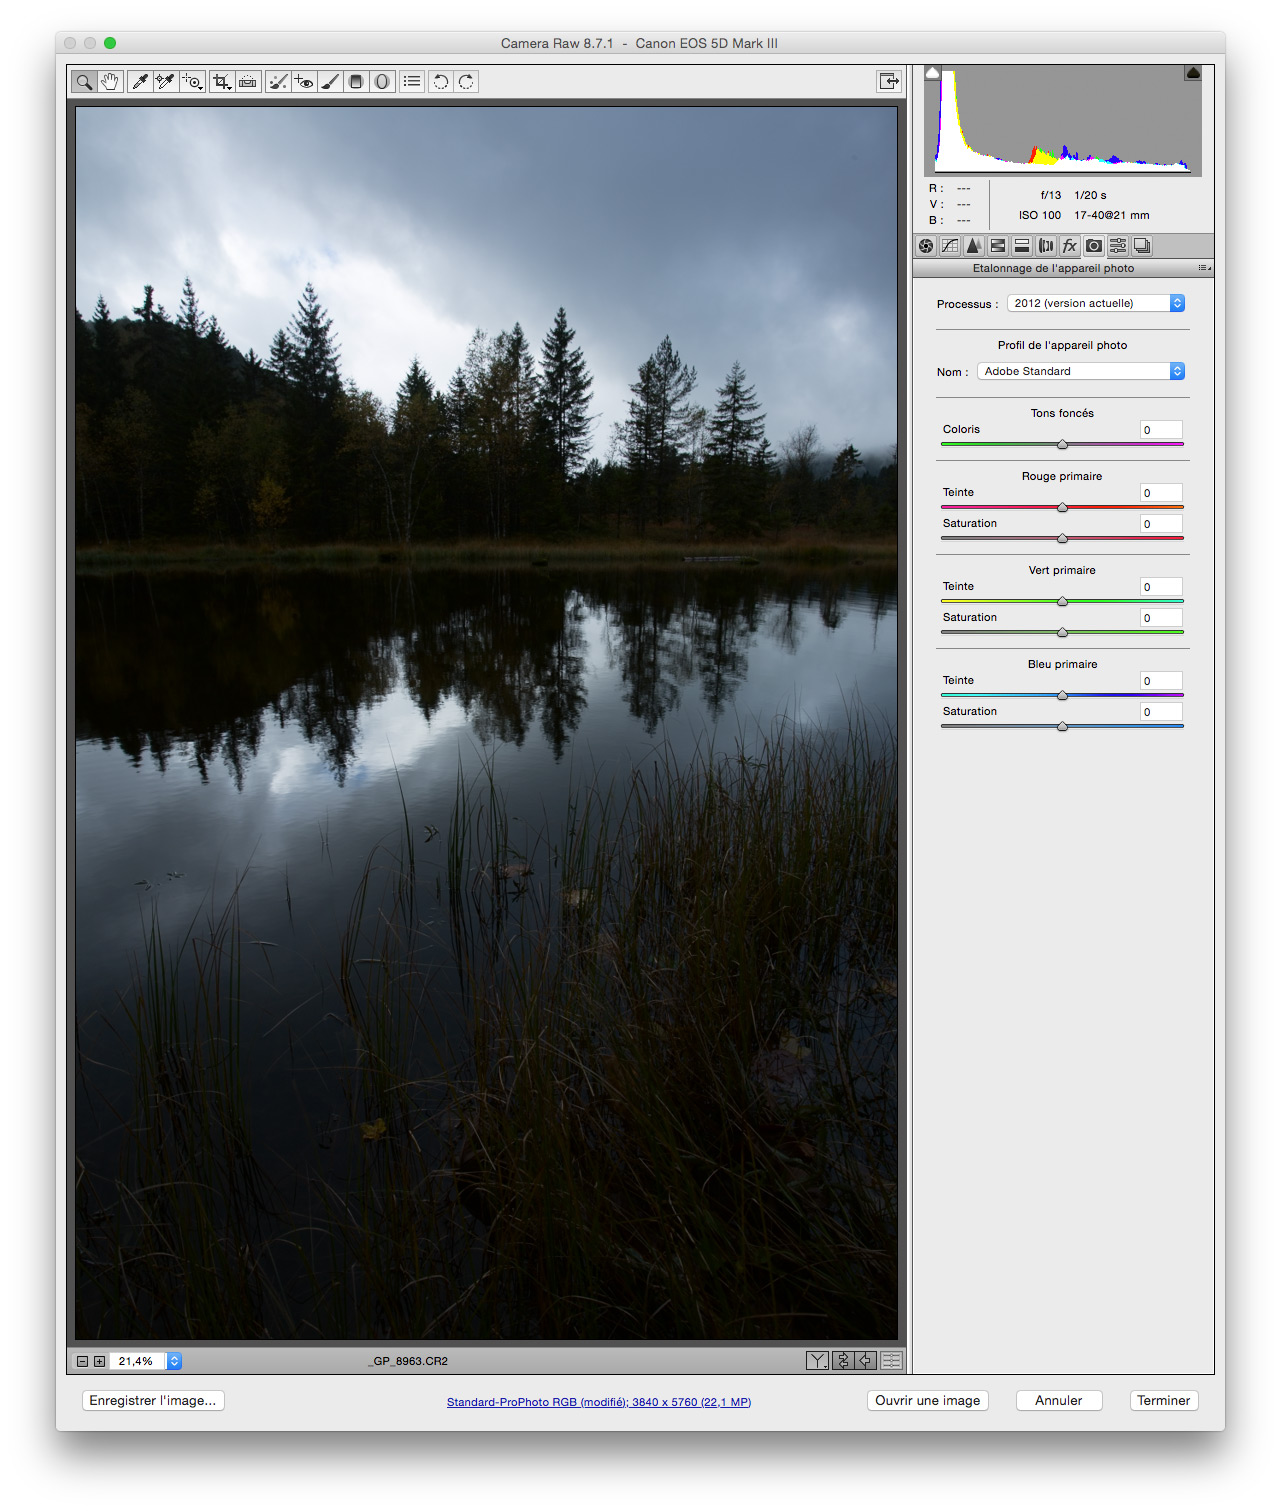Toggle shadow clipping warning in histogram
The image size is (1281, 1511).
point(932,73)
